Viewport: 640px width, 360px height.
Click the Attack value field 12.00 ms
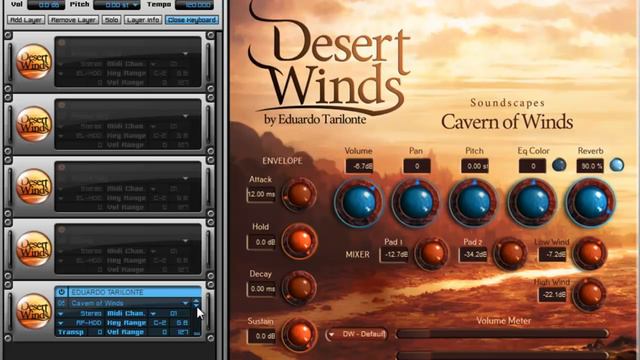point(261,194)
